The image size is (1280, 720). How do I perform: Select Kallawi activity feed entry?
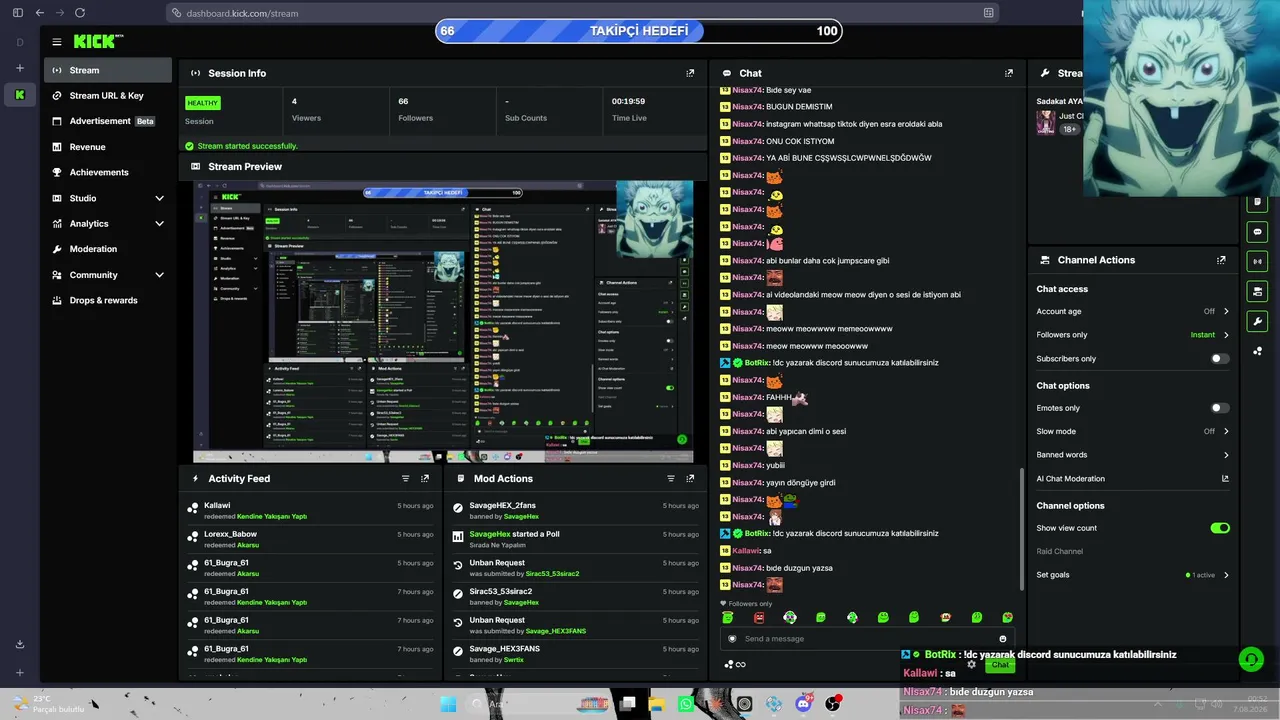[x=311, y=510]
